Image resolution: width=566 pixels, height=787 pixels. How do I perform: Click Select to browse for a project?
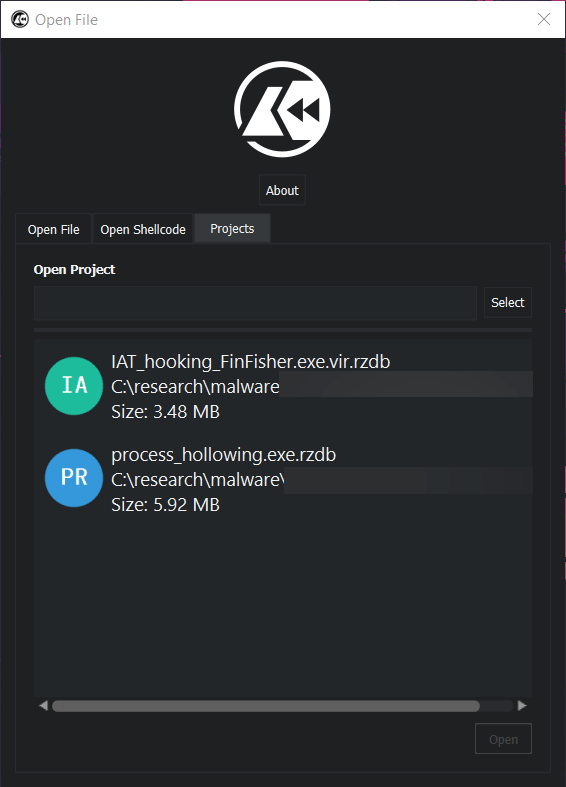click(x=508, y=303)
